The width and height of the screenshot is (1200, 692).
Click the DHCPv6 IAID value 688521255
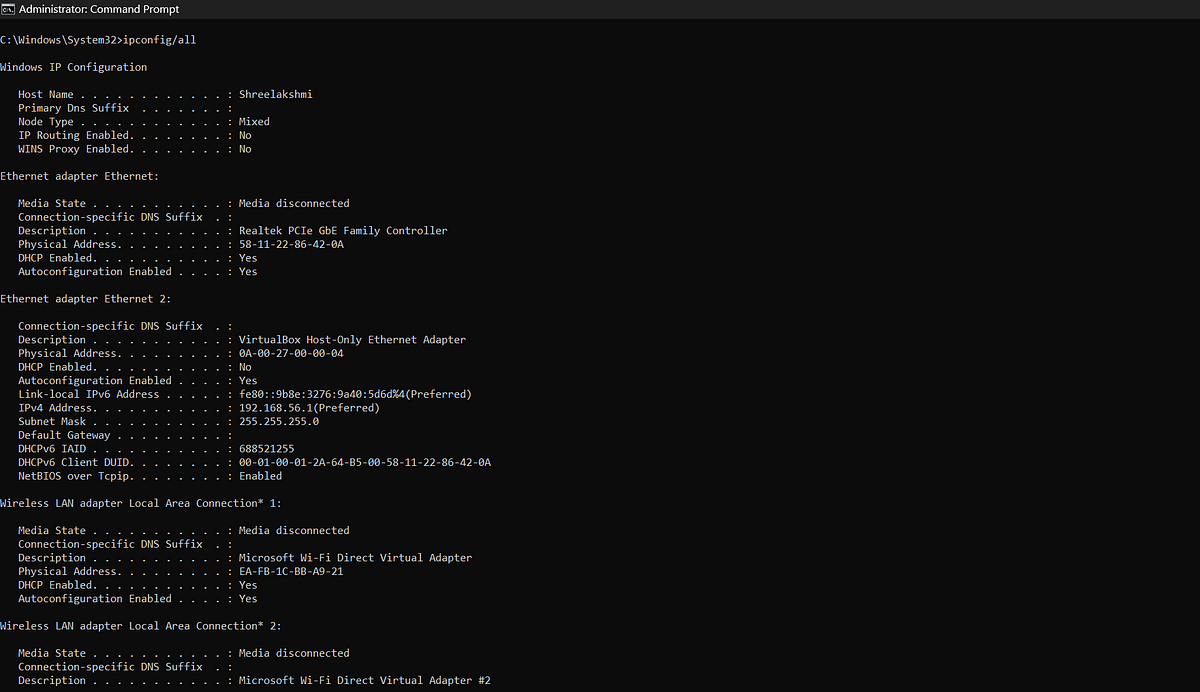click(266, 448)
